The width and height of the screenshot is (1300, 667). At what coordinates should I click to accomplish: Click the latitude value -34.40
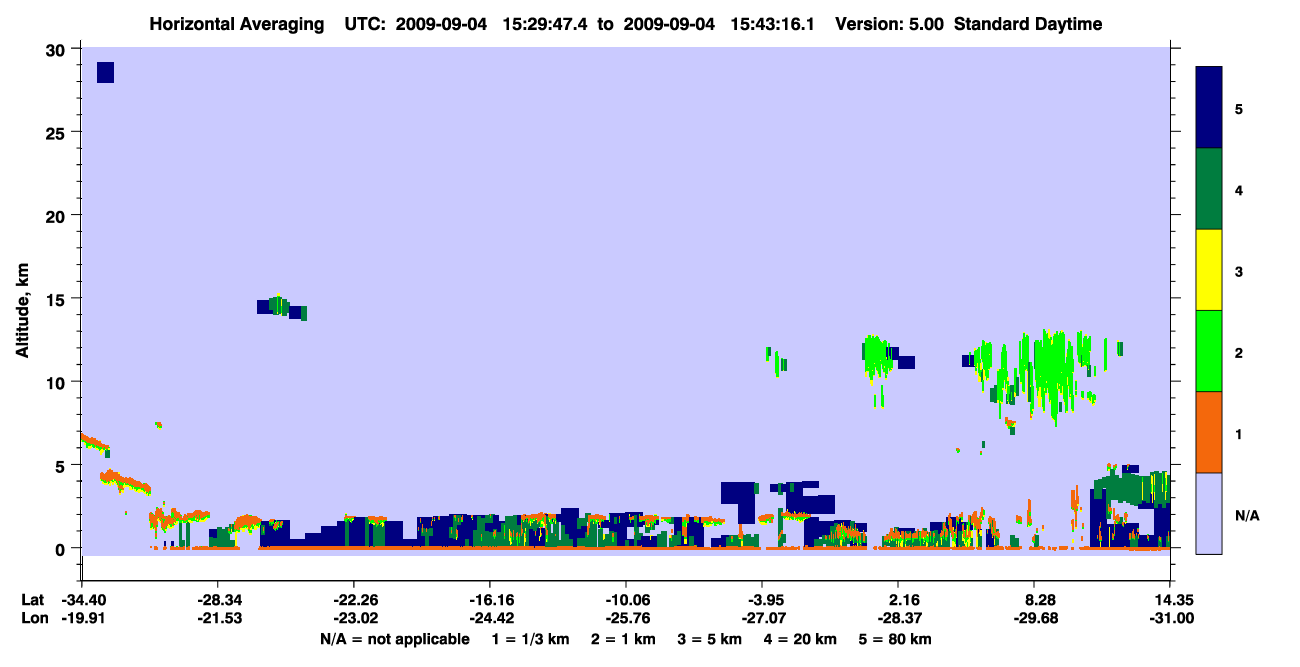coord(82,600)
